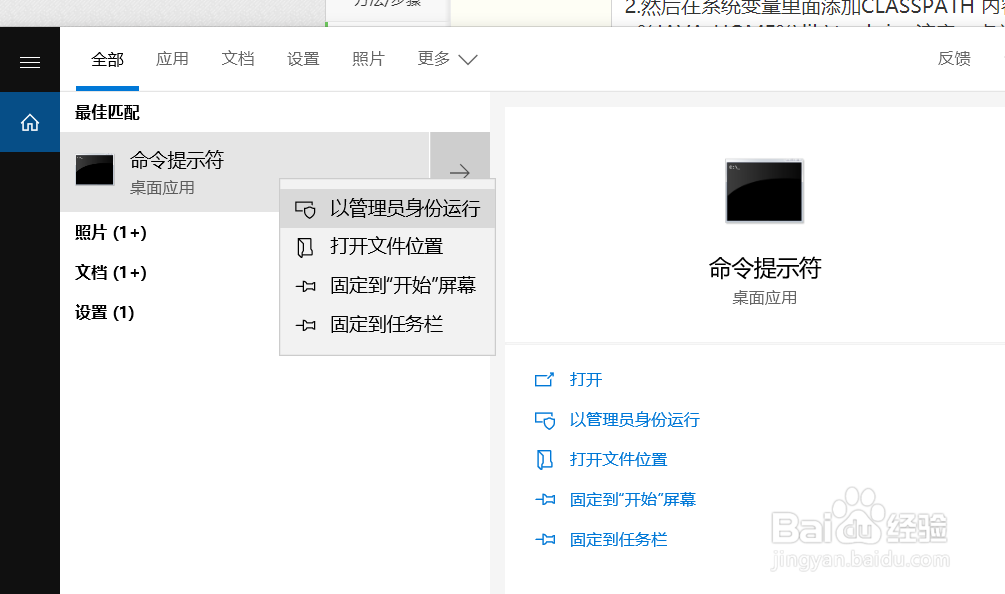The image size is (1005, 594).
Task: Select 命令提示符 best match result
Action: [x=245, y=172]
